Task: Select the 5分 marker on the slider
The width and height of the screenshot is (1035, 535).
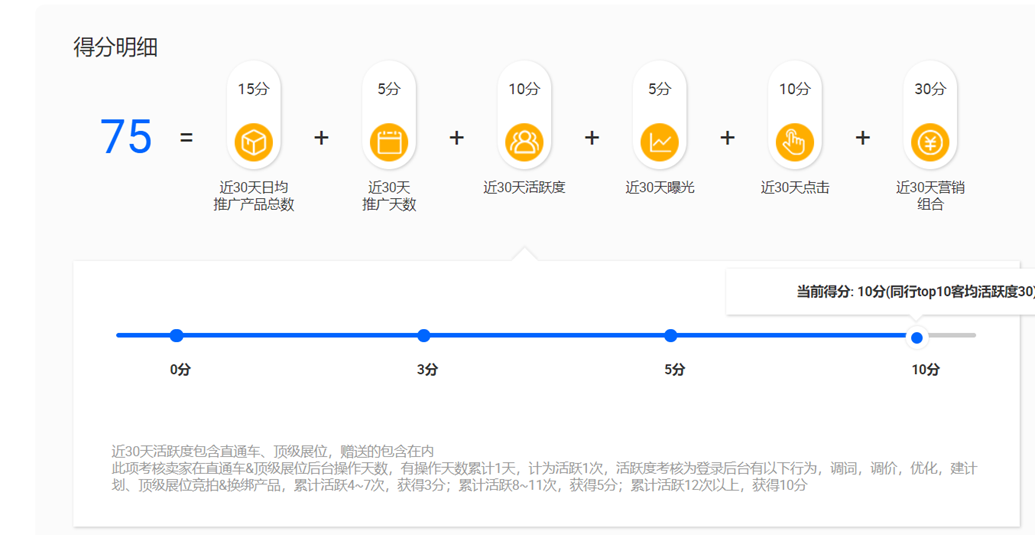Action: [x=671, y=335]
